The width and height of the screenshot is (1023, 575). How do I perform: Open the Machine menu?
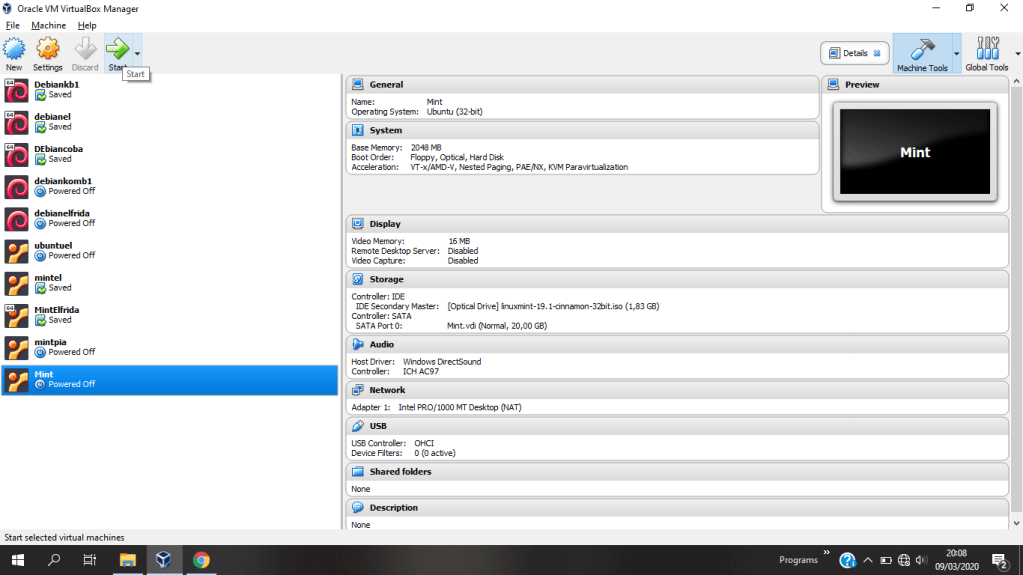point(48,25)
